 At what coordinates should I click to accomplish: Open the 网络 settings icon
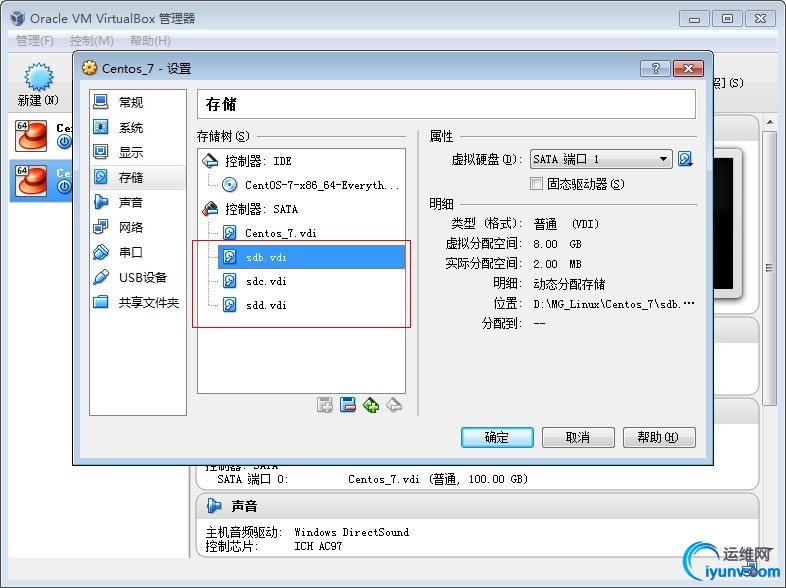tap(101, 227)
